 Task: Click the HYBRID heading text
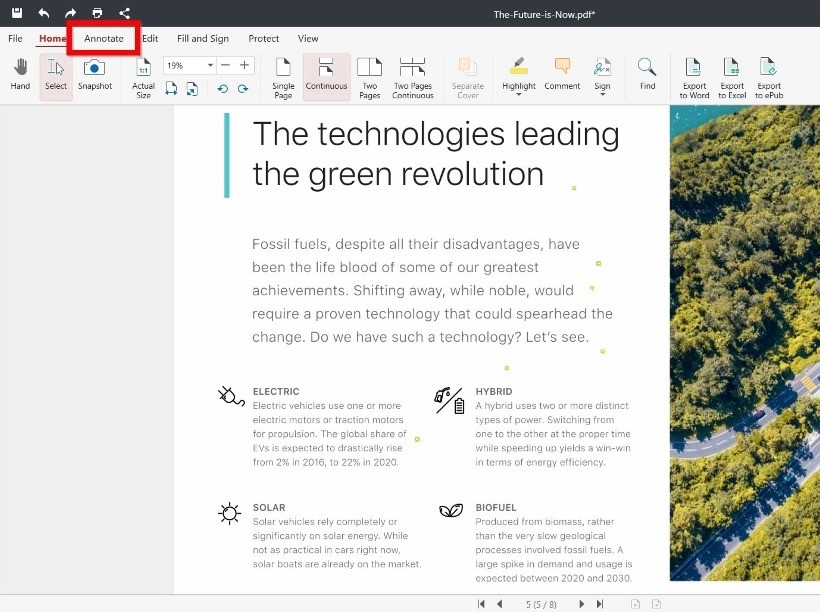click(x=494, y=391)
